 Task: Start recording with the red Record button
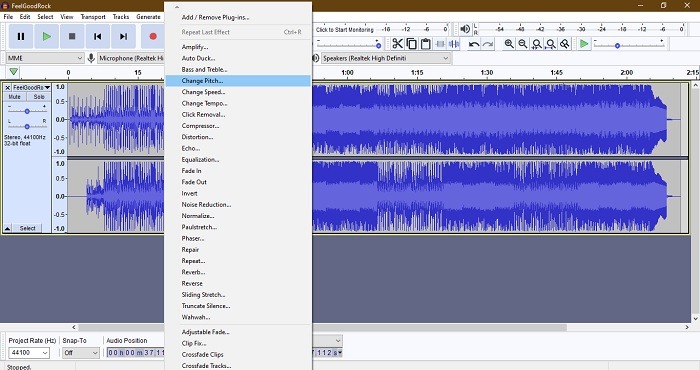click(x=153, y=37)
